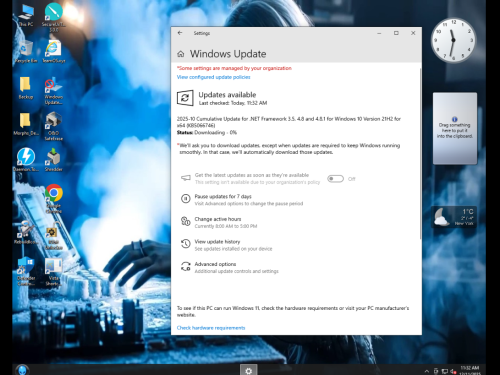Click the Settings window vertical scrollbar
Viewport: 500px width, 375px height.
(420, 153)
